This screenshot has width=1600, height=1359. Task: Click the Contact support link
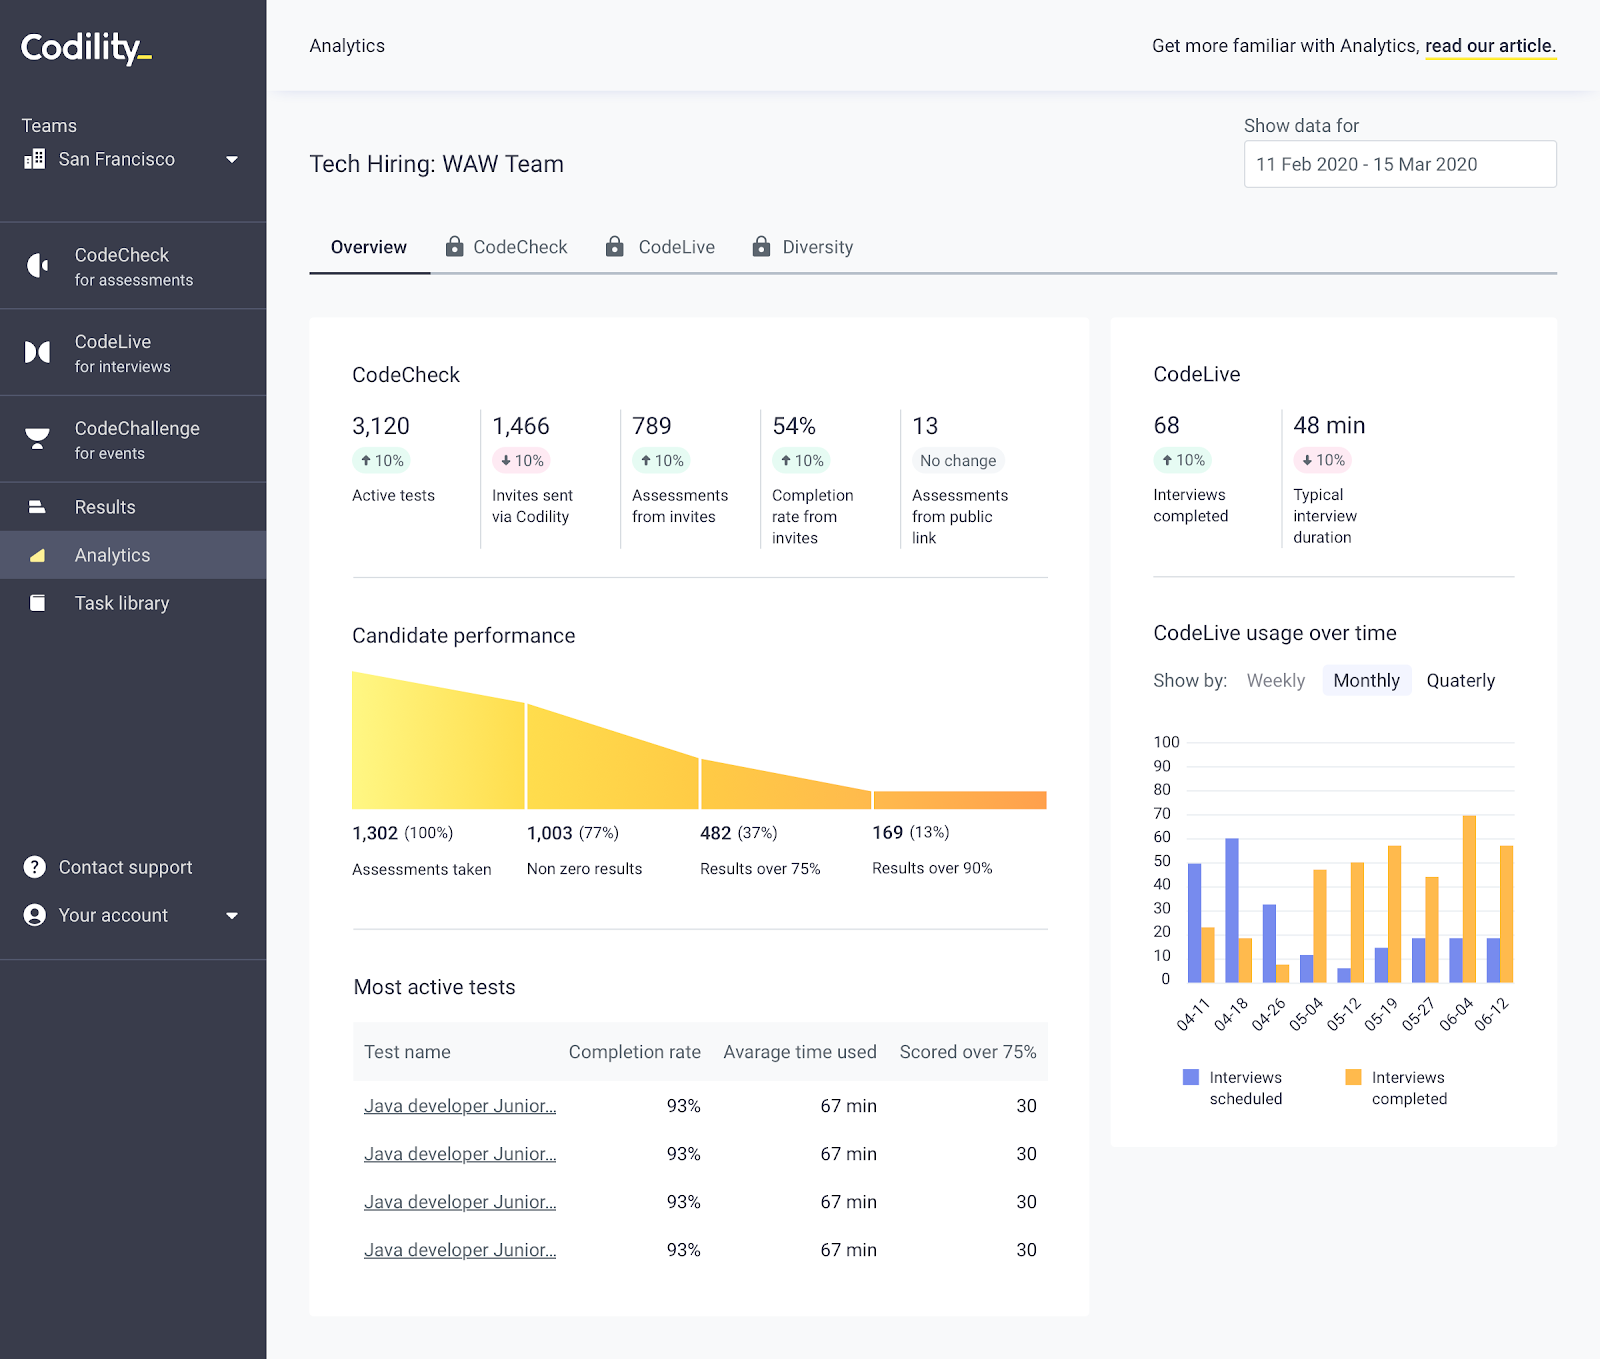point(125,867)
